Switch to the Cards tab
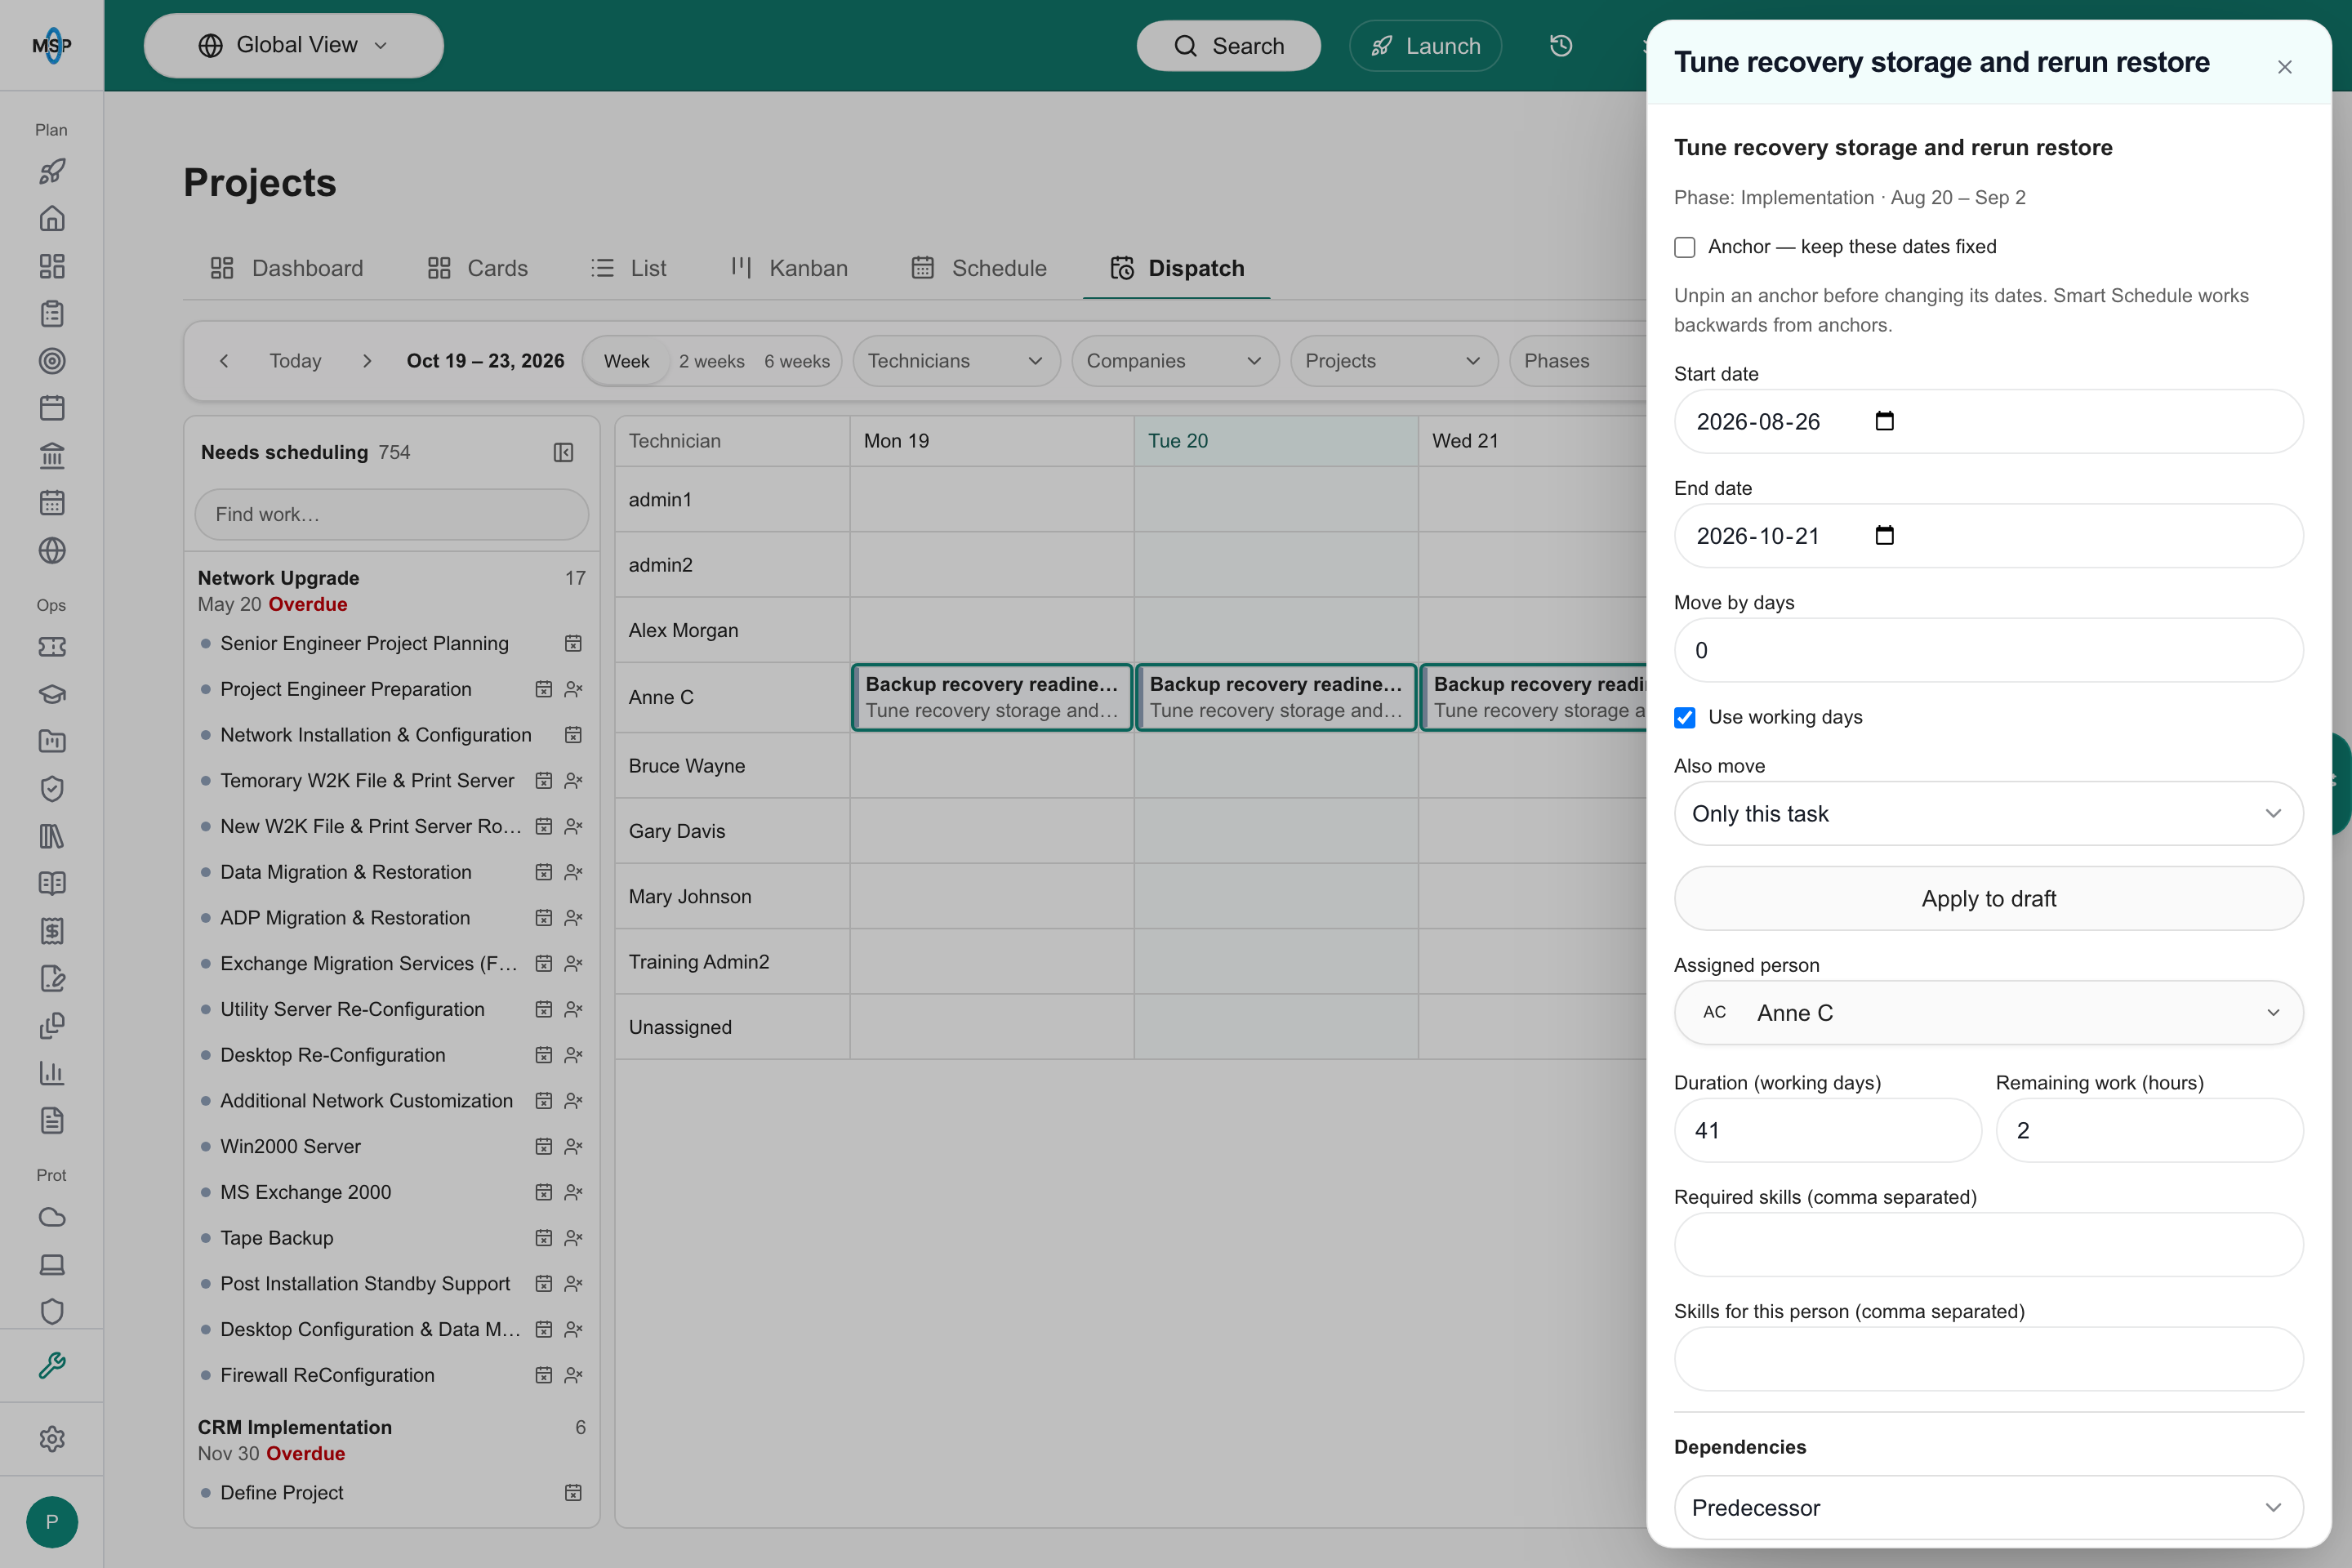The width and height of the screenshot is (2352, 1568). [478, 268]
